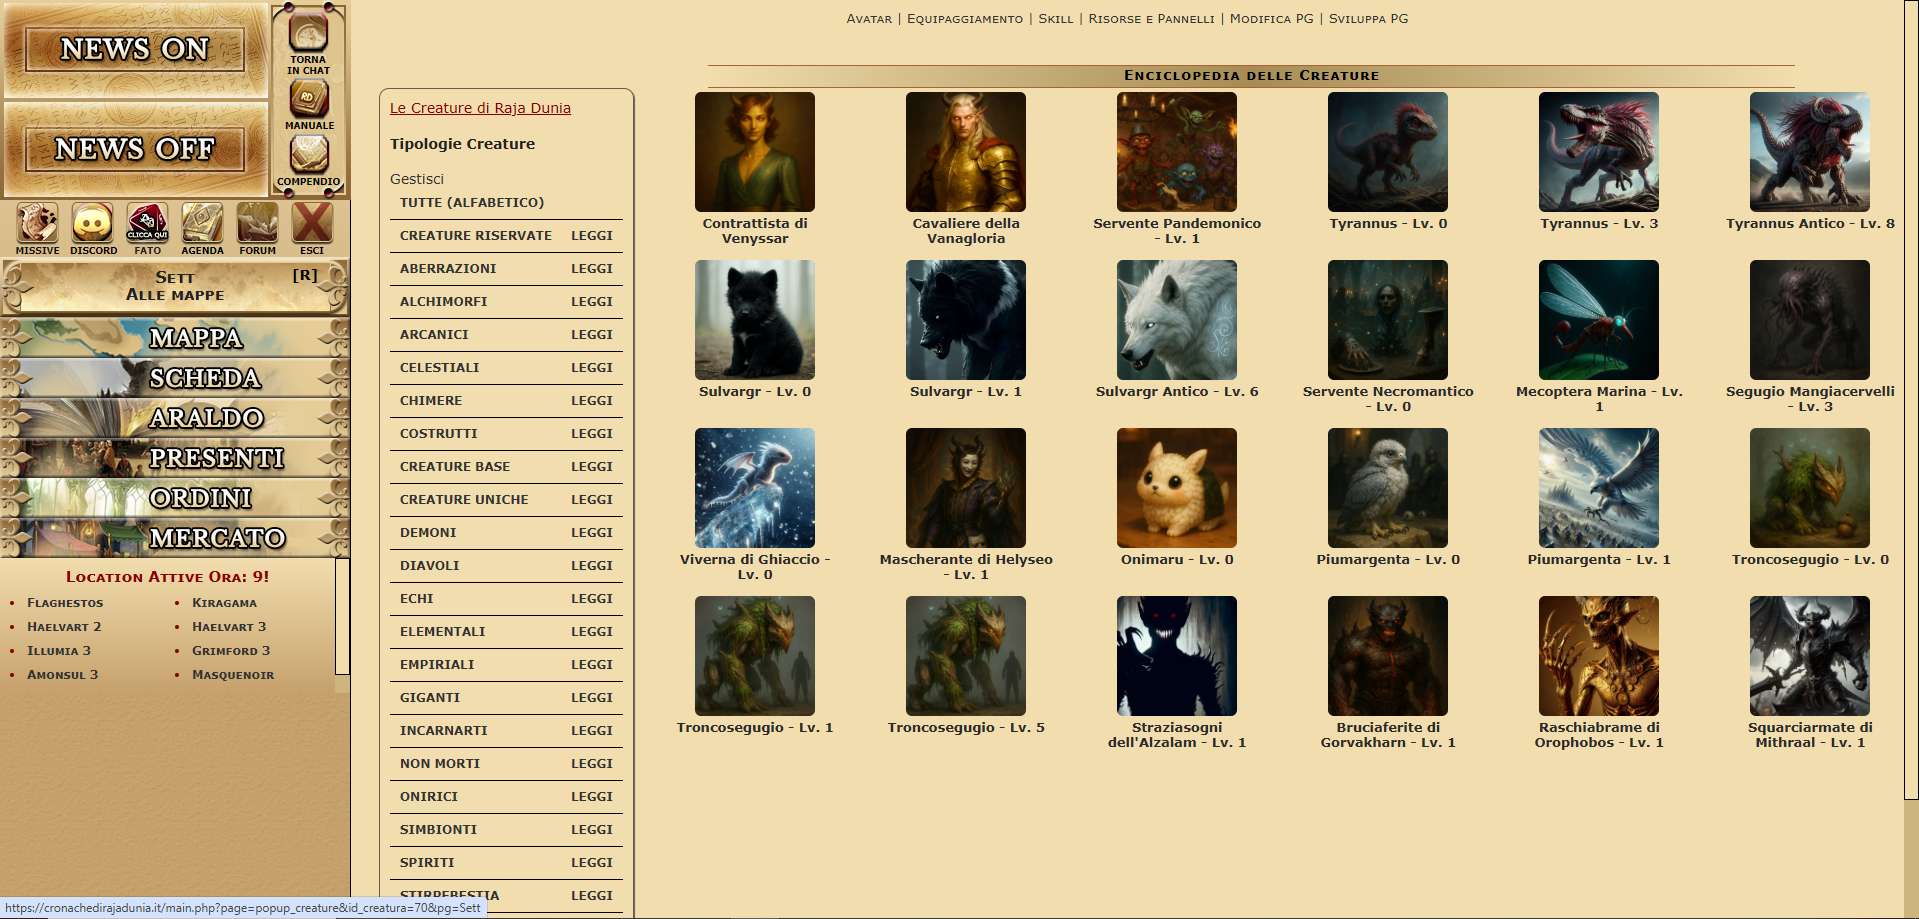Click LEGGI next to Aberrazioni

click(591, 269)
